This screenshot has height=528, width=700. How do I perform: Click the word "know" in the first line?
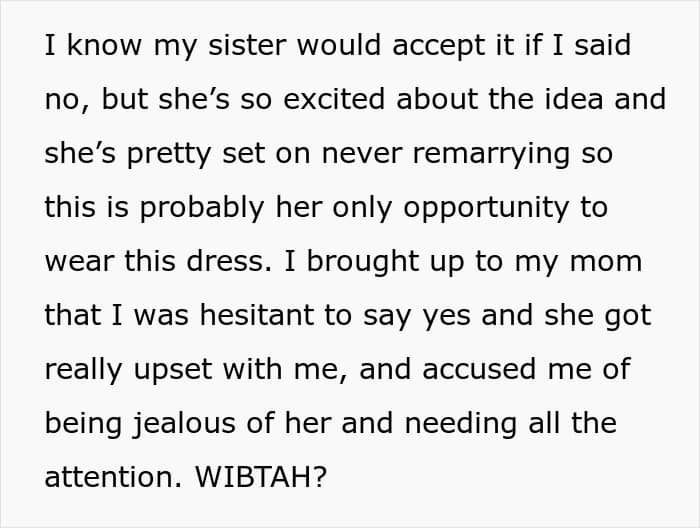(x=104, y=45)
